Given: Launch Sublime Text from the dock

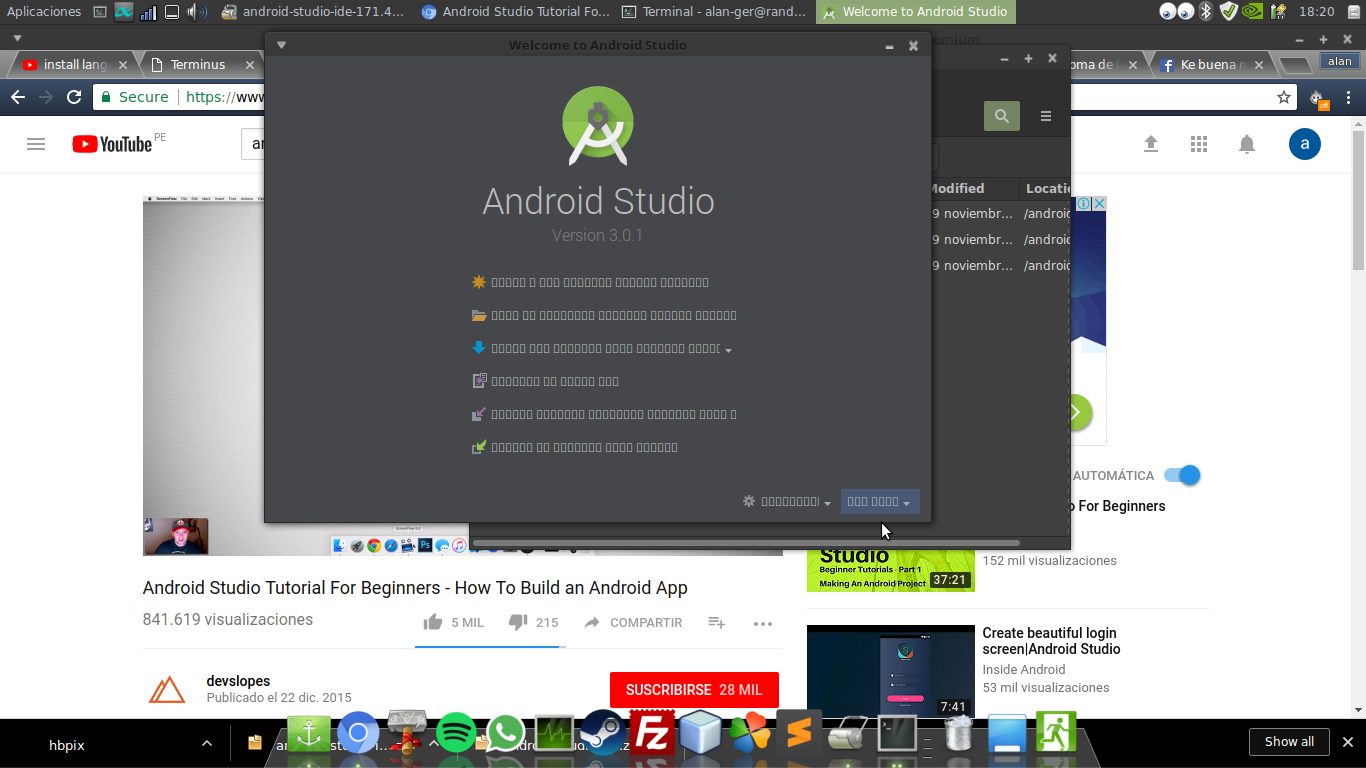Looking at the screenshot, I should point(798,734).
